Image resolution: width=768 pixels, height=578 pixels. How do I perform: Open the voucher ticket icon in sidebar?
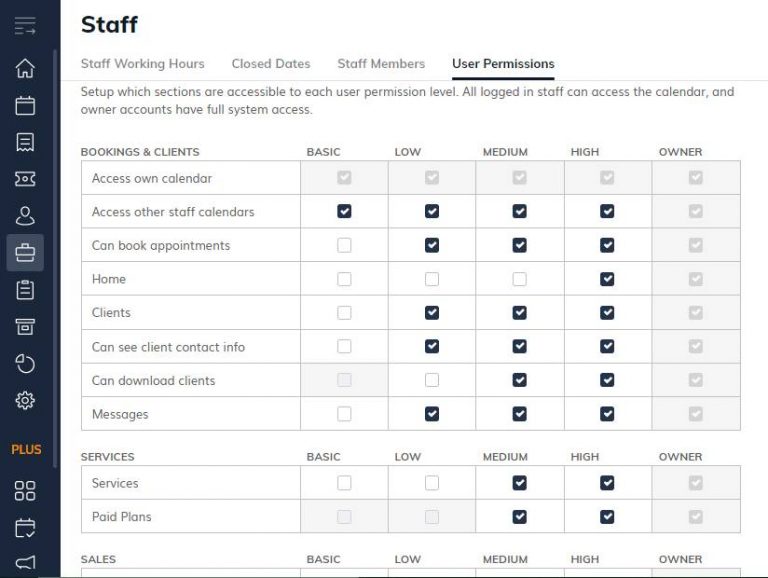(x=25, y=179)
